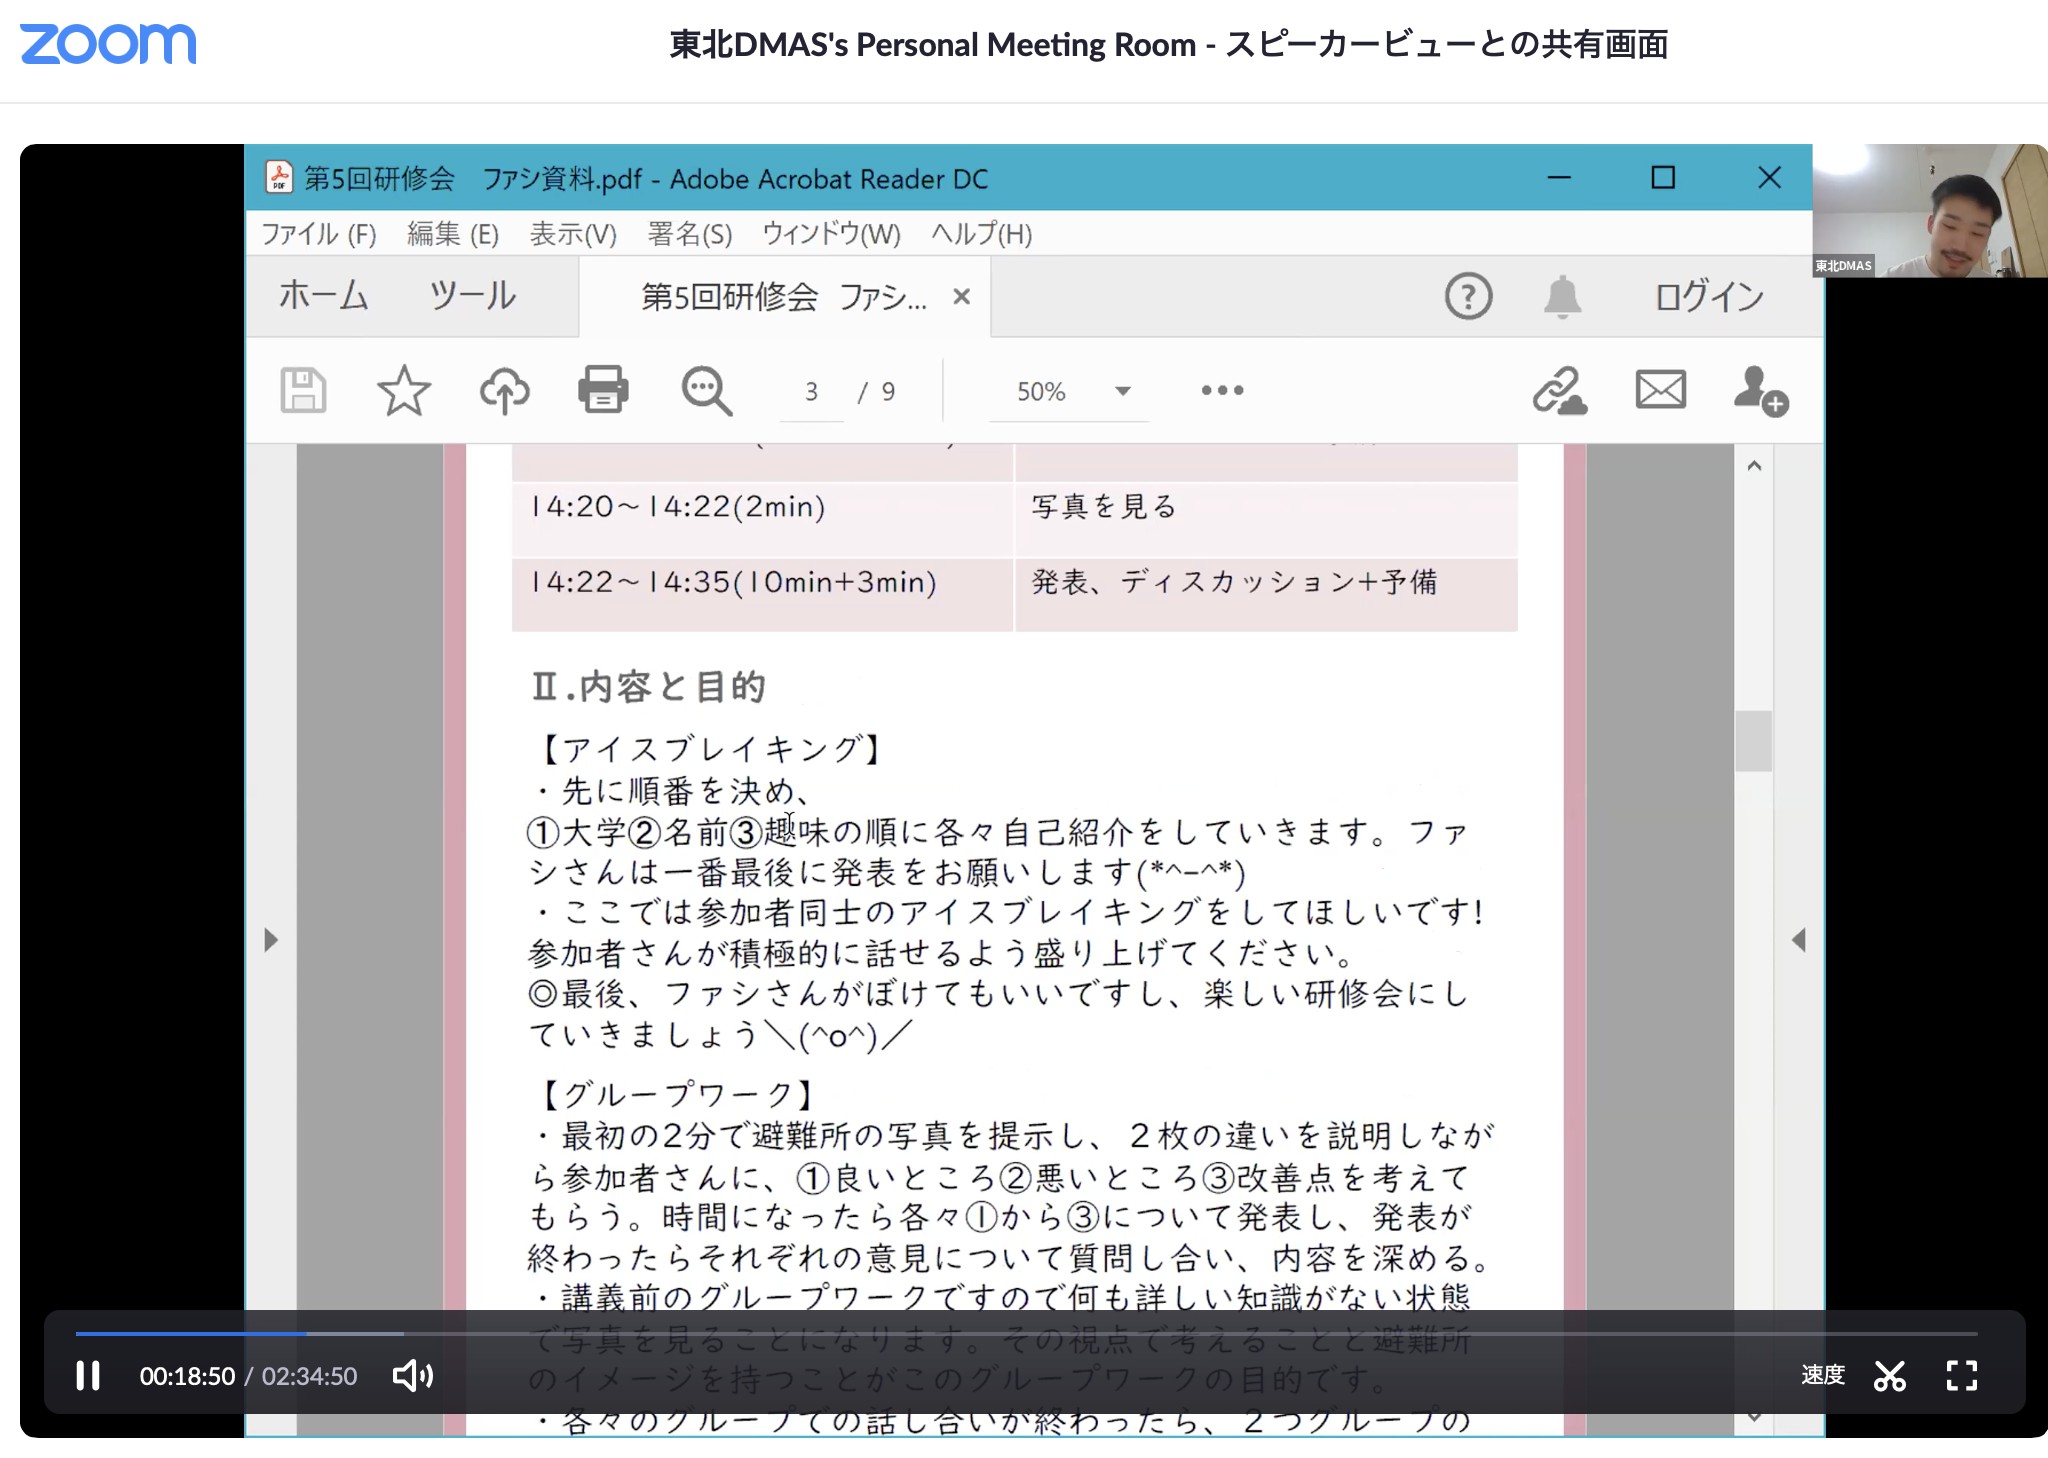This screenshot has width=2048, height=1458.
Task: Click the 発表、ディスカッション+予備 cell
Action: coord(1267,594)
